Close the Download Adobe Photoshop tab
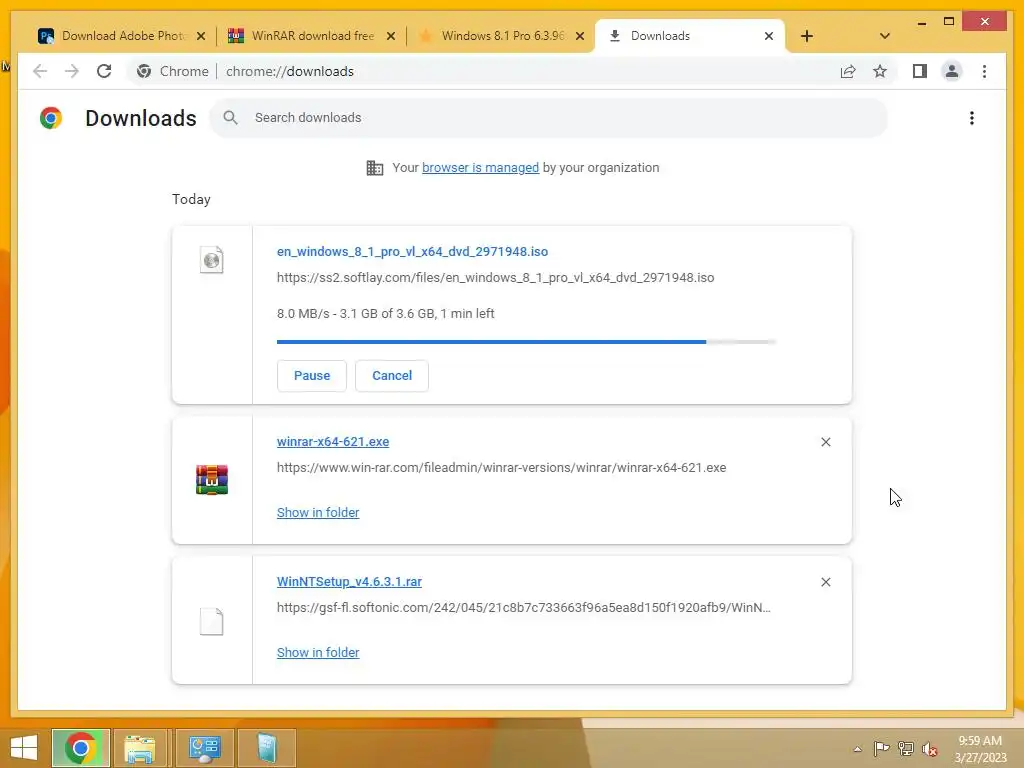 tap(201, 36)
